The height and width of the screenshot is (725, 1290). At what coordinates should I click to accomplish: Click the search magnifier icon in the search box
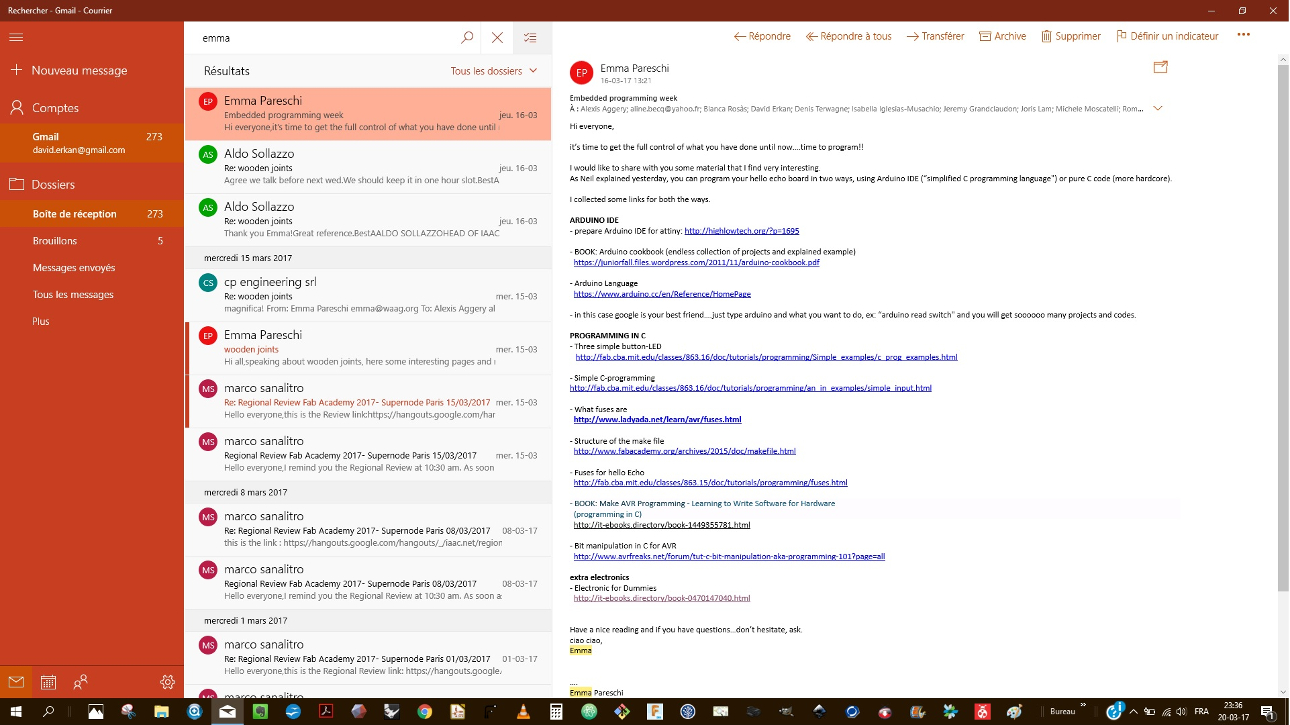467,37
